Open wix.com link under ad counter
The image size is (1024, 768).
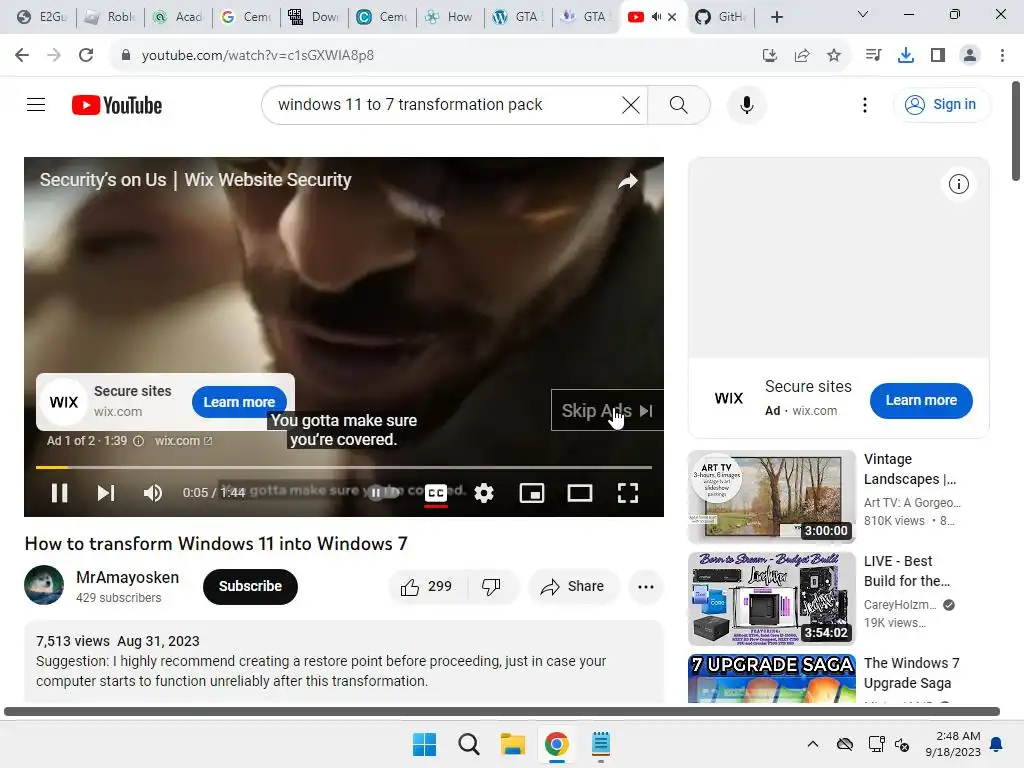point(183,441)
